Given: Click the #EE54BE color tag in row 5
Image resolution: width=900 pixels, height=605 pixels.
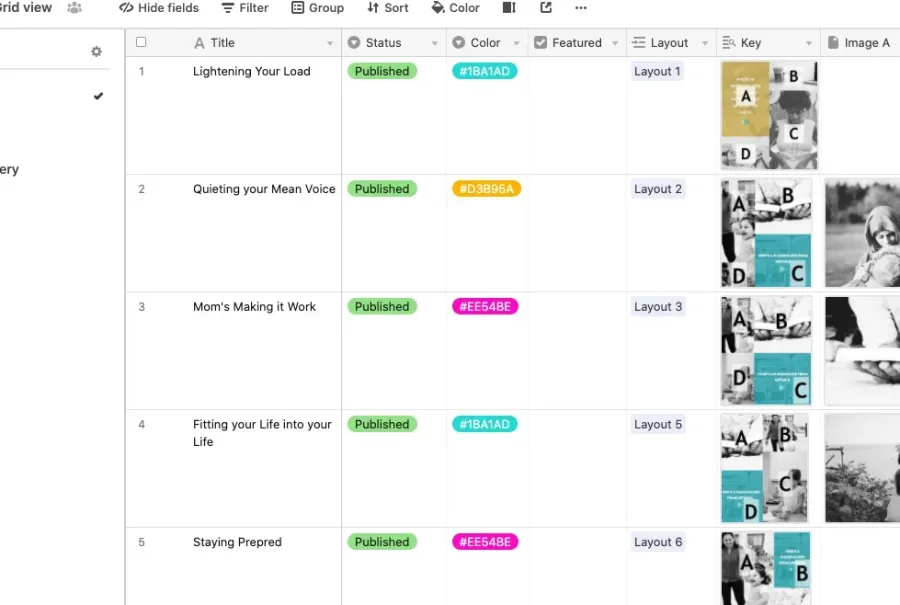Looking at the screenshot, I should pyautogui.click(x=485, y=542).
